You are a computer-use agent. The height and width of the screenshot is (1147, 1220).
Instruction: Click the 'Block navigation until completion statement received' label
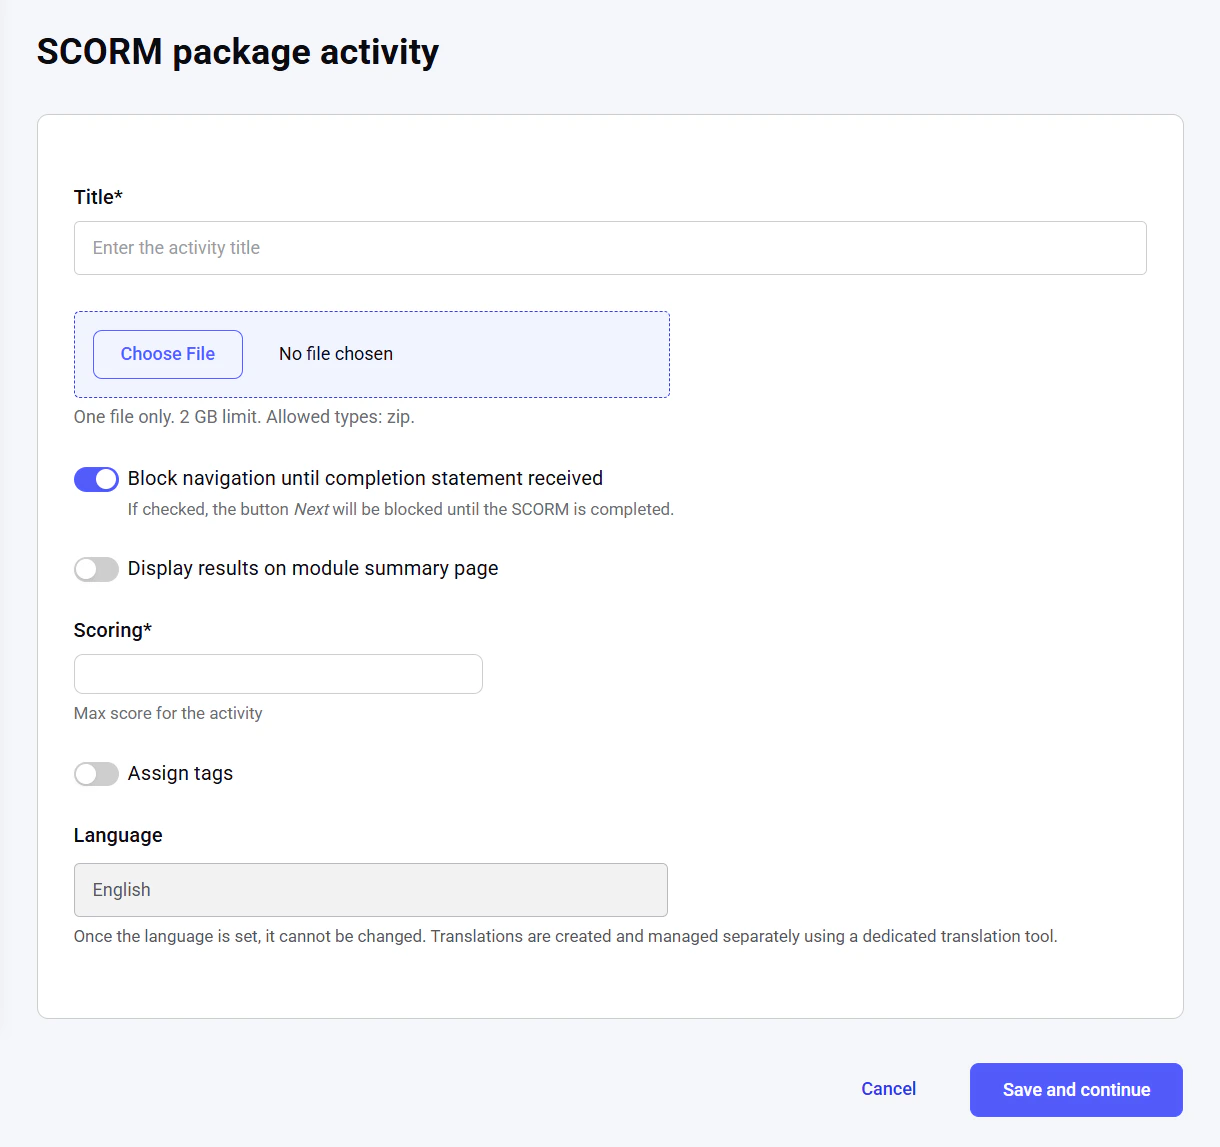point(365,478)
